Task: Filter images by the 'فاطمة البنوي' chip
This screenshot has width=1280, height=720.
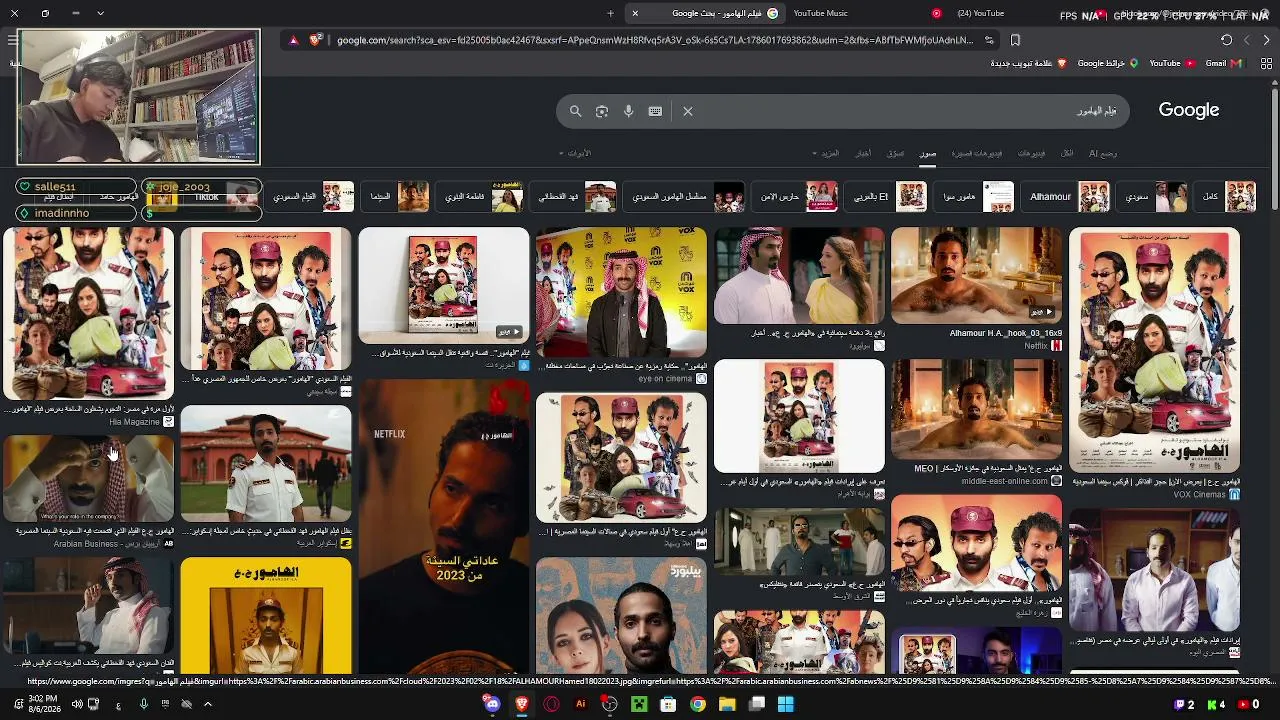Action: click(480, 196)
